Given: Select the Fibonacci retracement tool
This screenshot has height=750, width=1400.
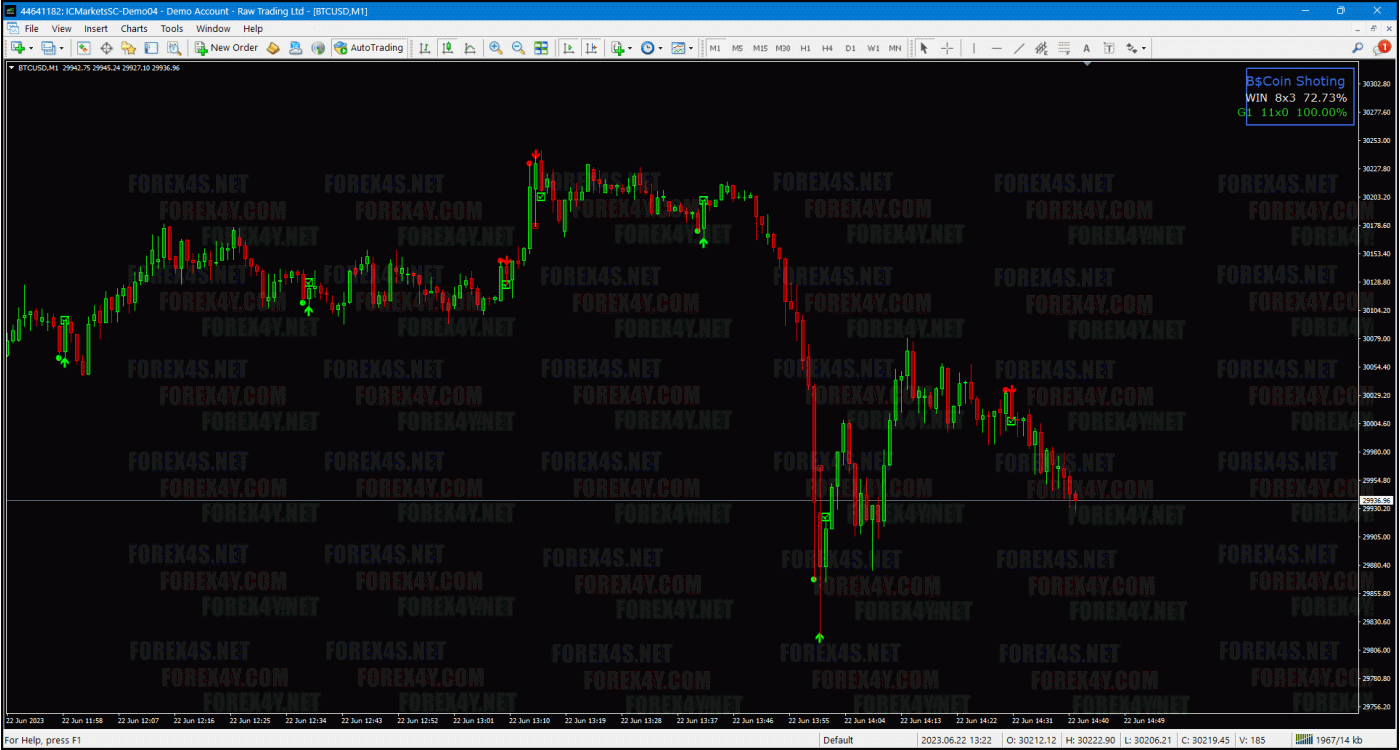Looking at the screenshot, I should coord(1064,48).
